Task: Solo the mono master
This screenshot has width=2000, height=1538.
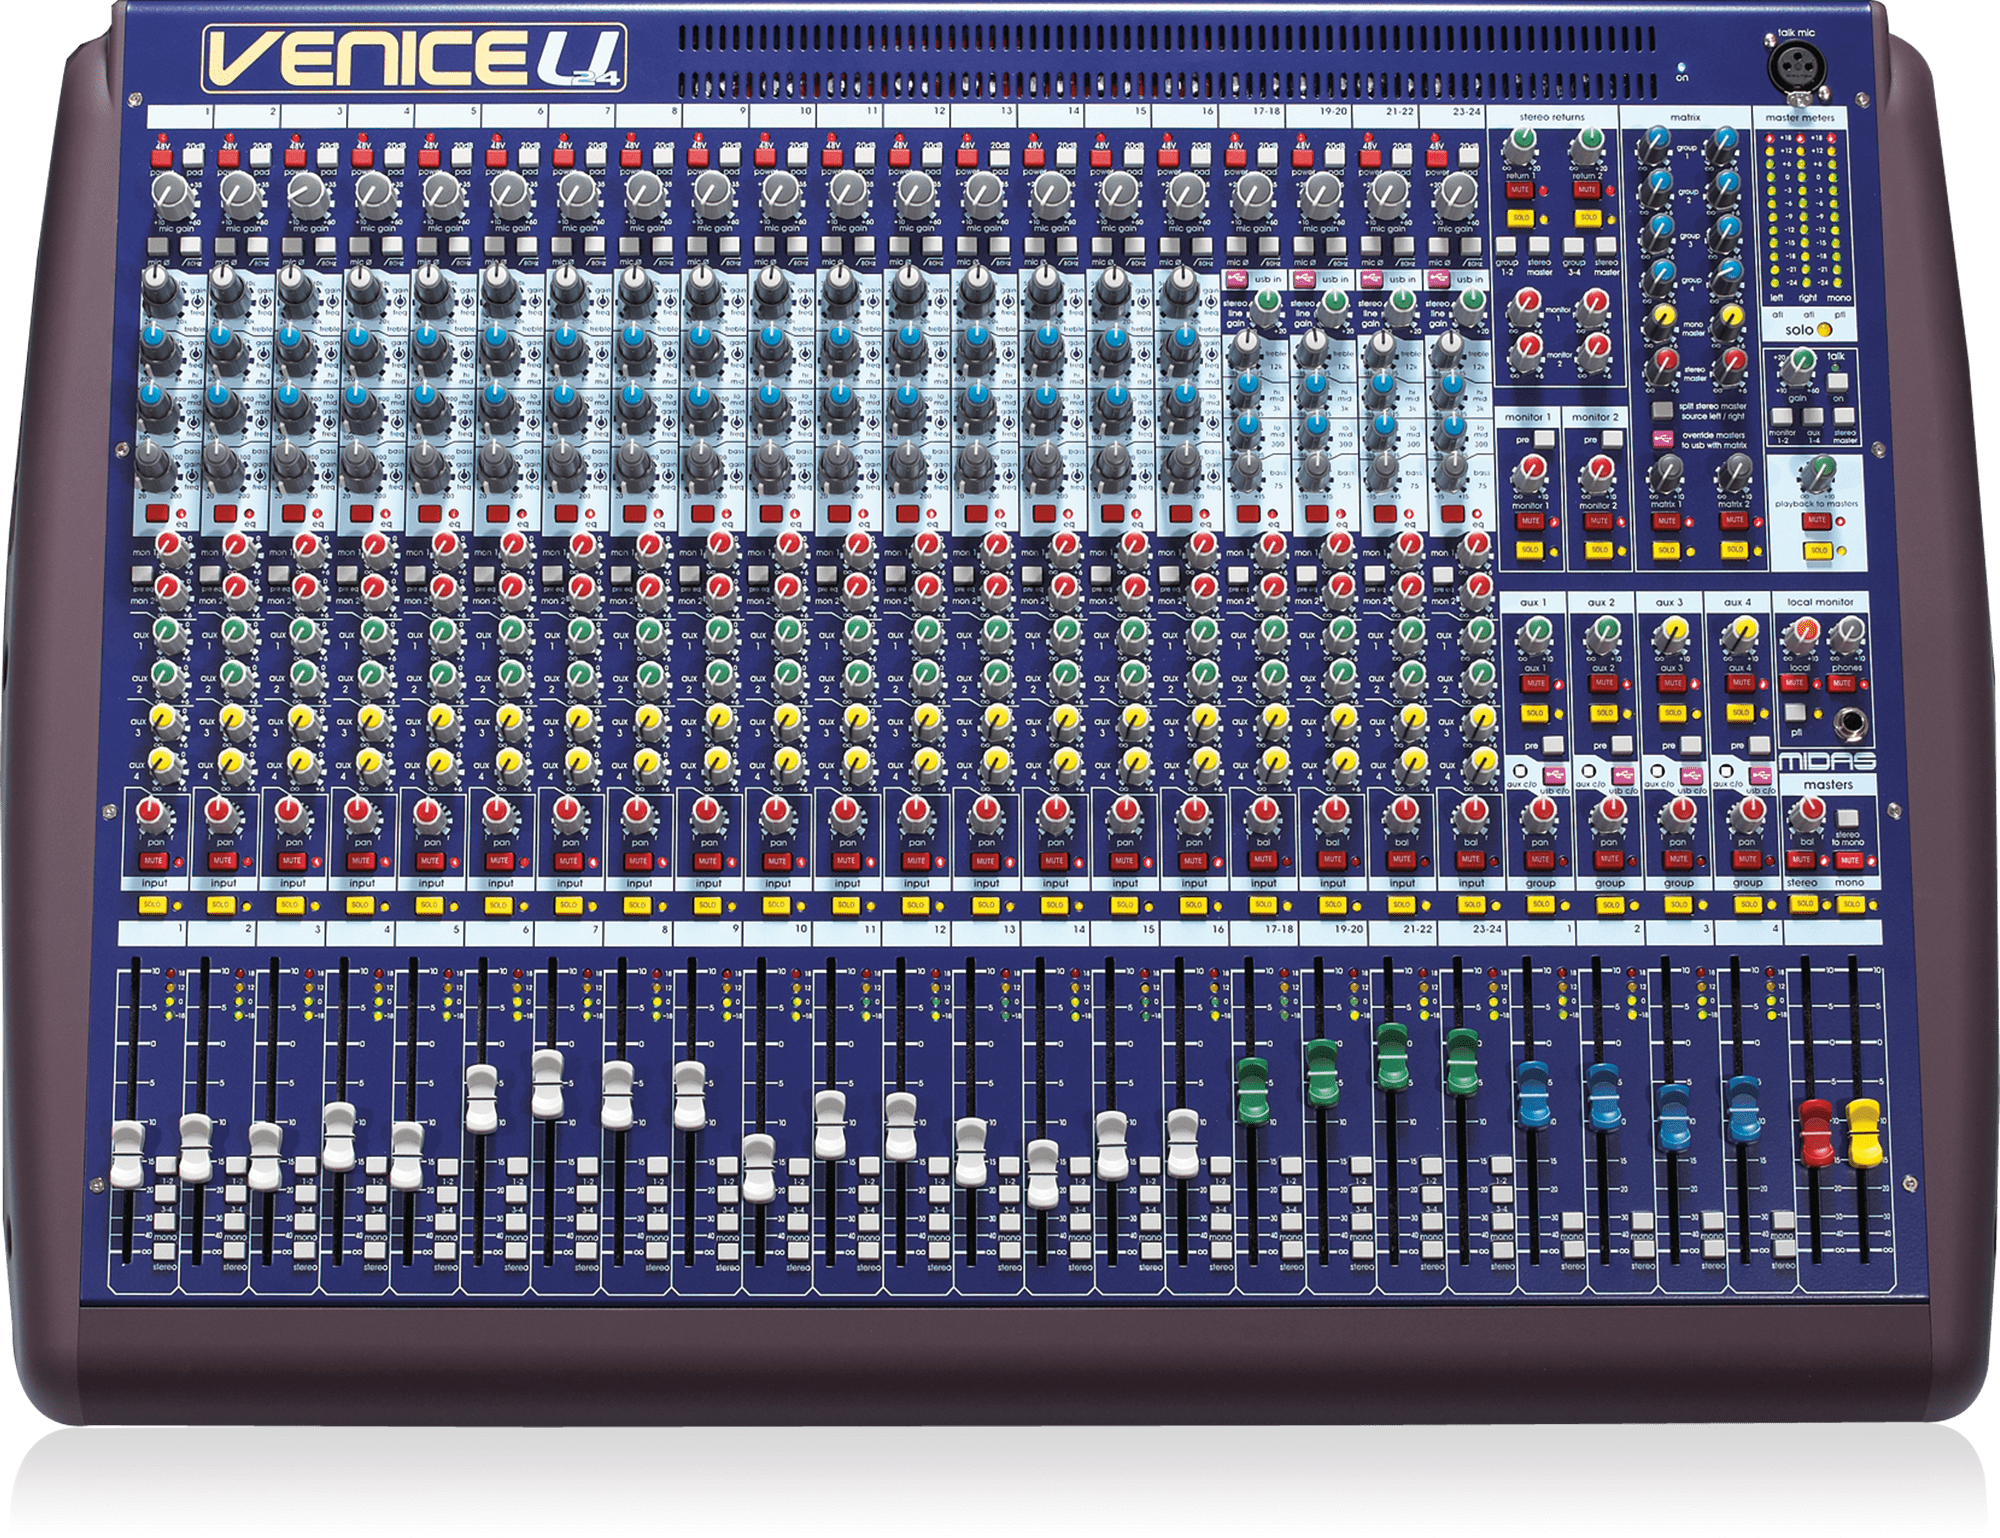Action: [1851, 904]
